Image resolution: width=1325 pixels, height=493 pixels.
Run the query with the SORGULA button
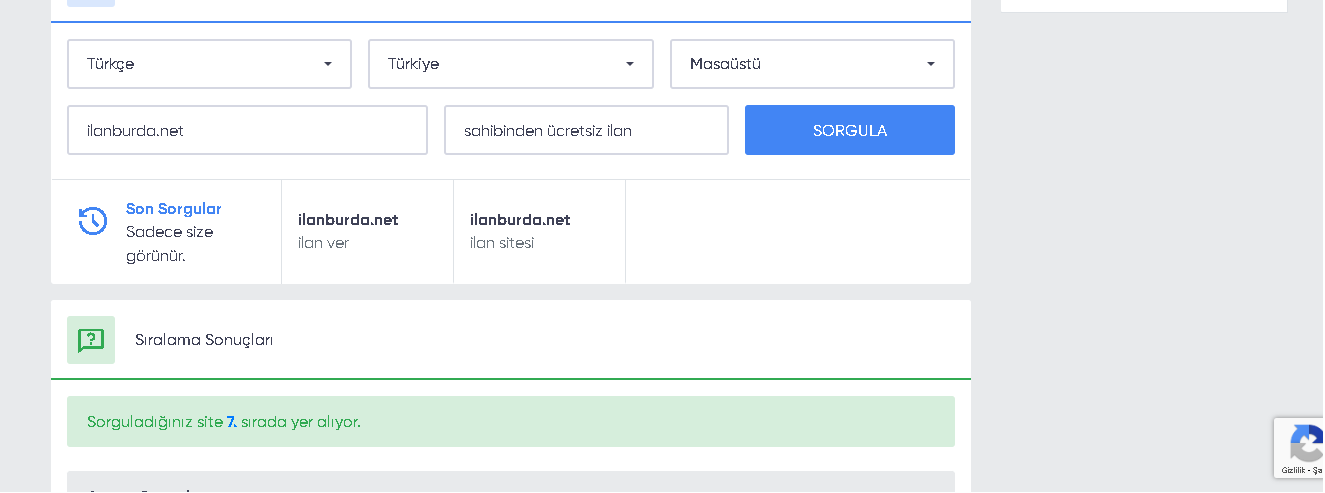(x=850, y=130)
